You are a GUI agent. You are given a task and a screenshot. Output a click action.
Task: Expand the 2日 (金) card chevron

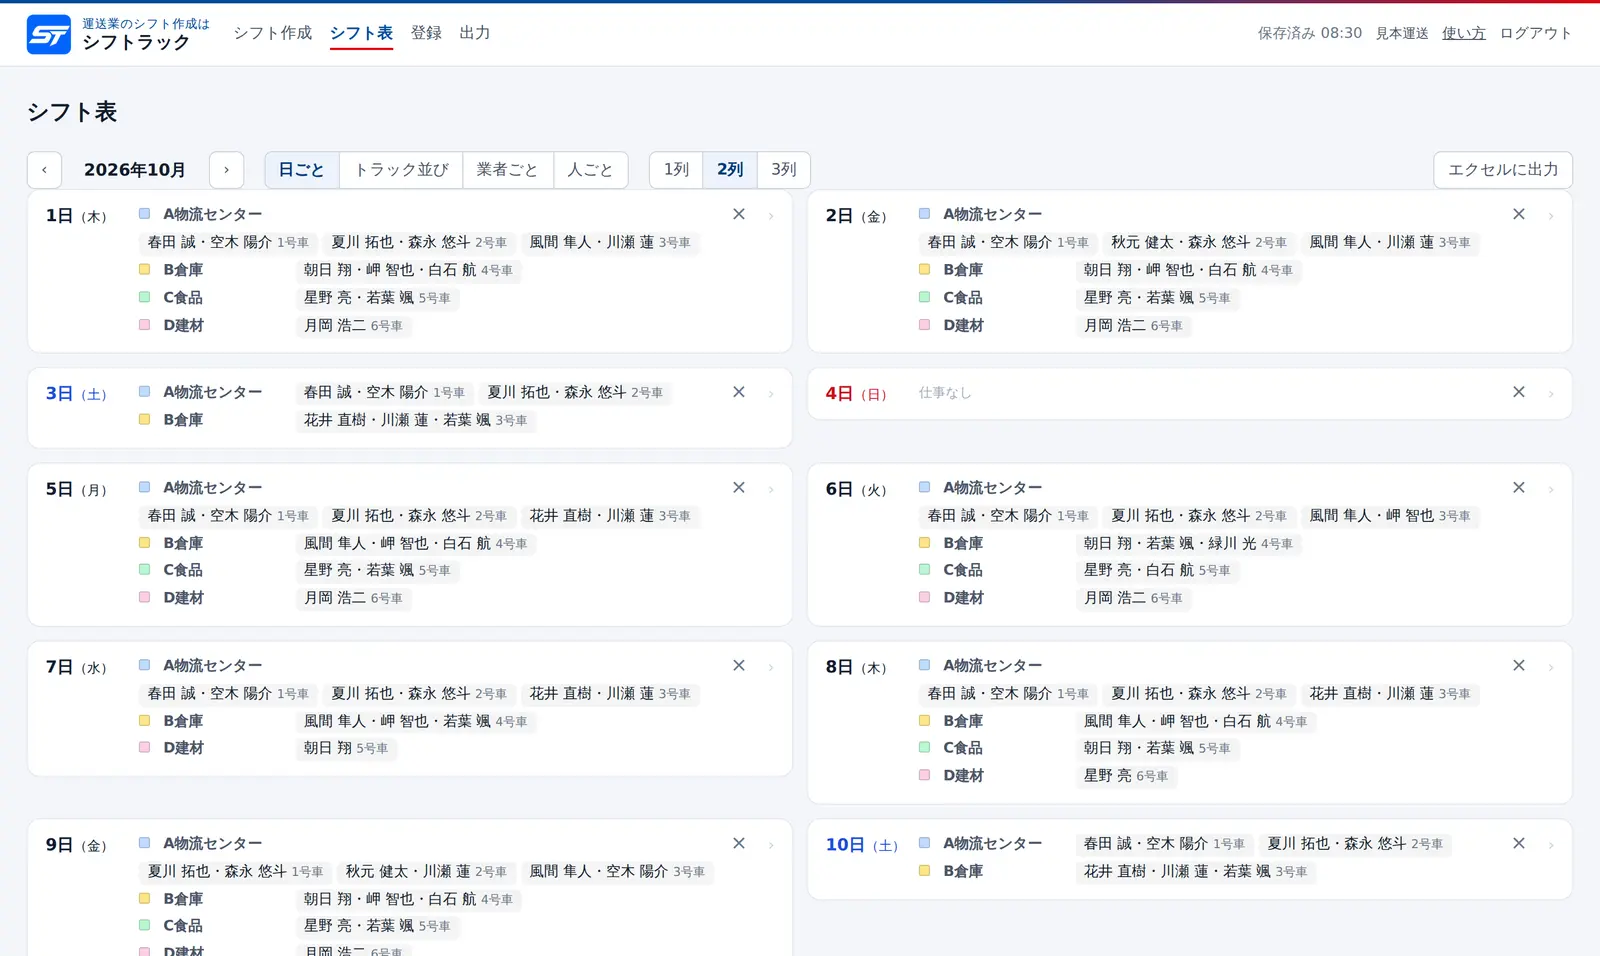(1551, 216)
